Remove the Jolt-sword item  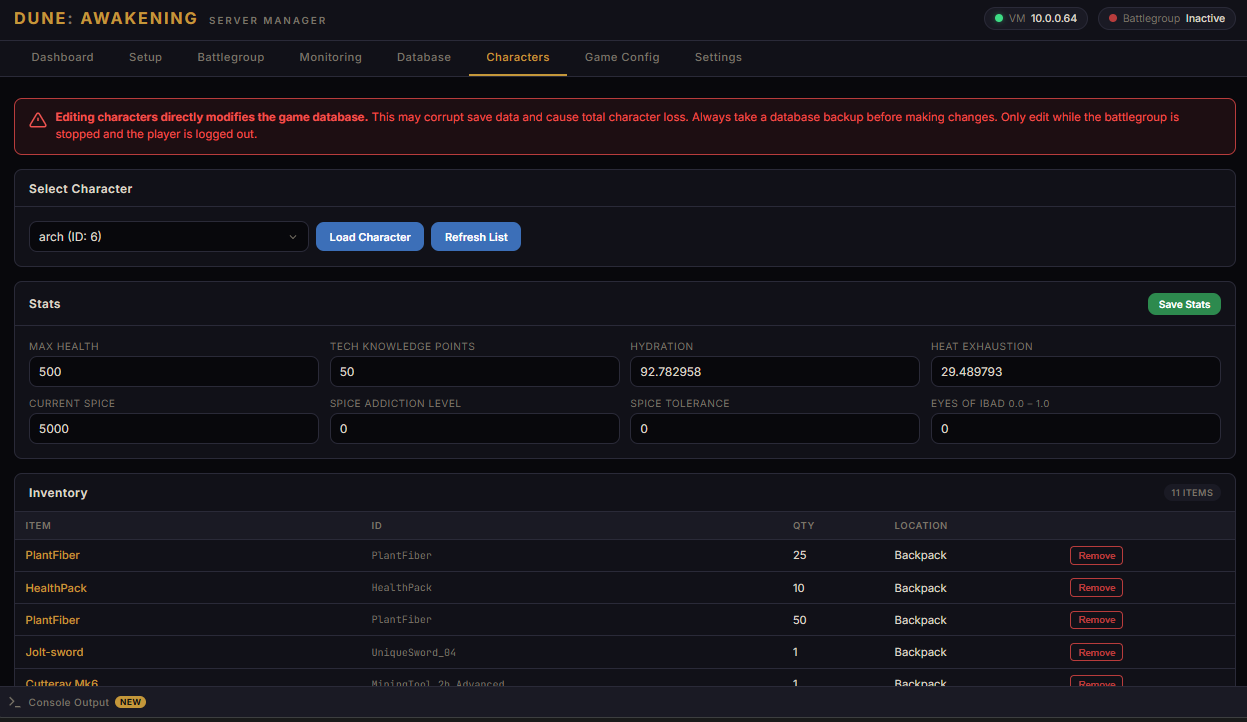[x=1096, y=652]
